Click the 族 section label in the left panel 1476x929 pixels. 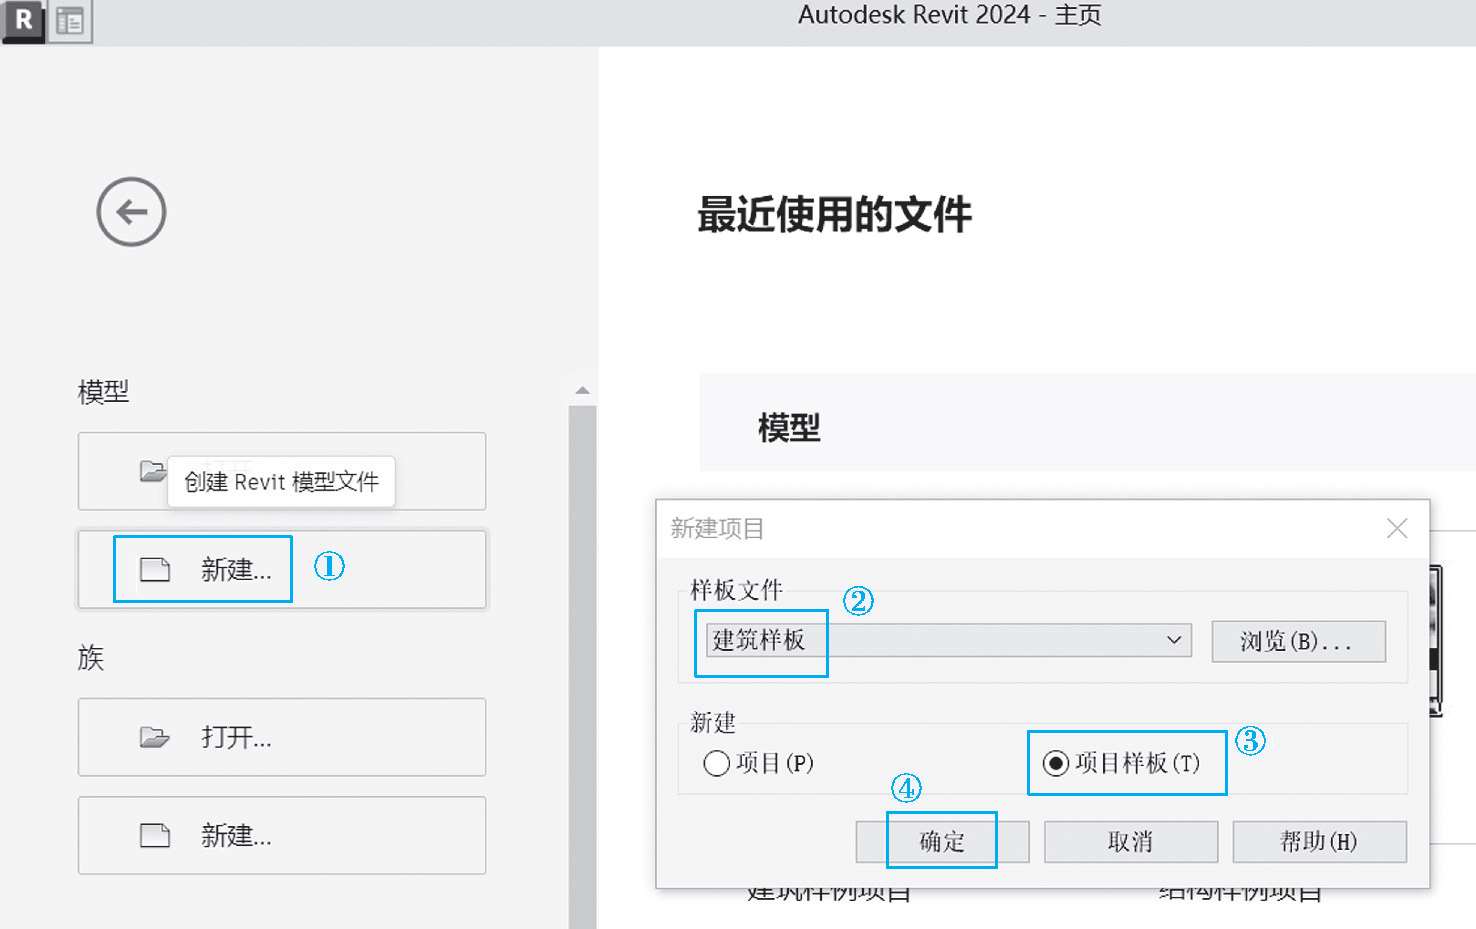[x=91, y=657]
